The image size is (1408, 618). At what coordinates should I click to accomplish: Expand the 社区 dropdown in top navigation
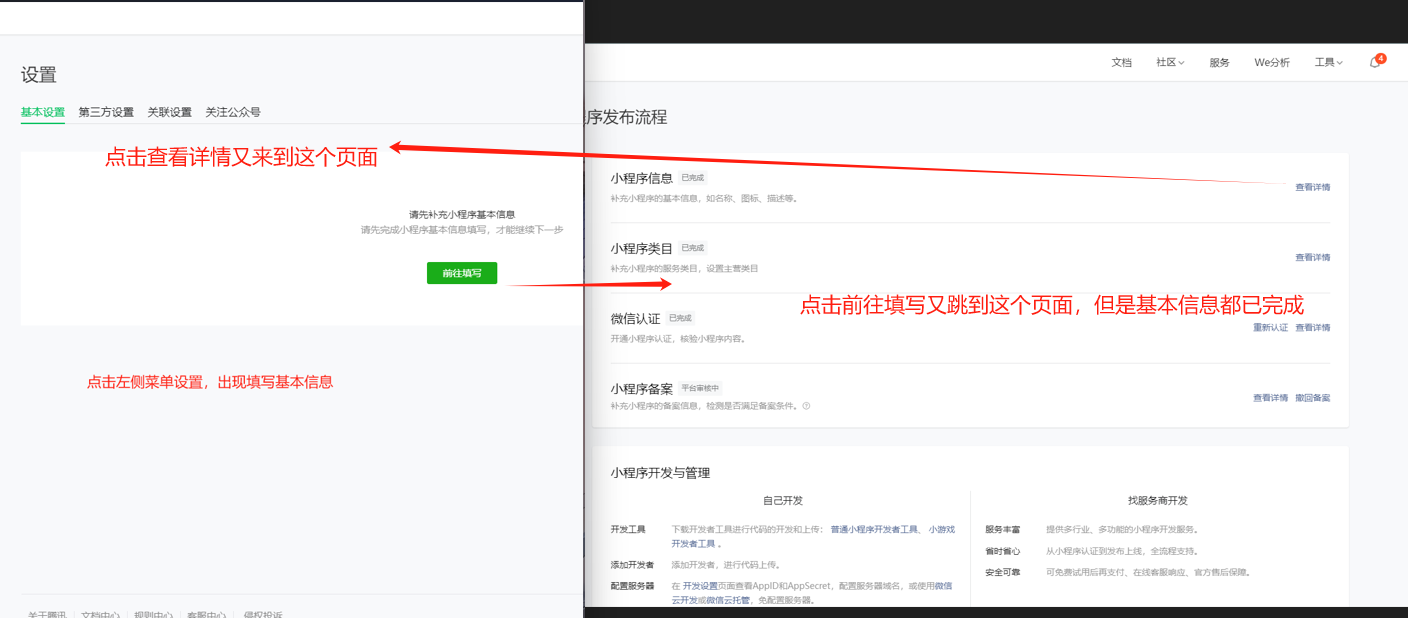point(1170,62)
